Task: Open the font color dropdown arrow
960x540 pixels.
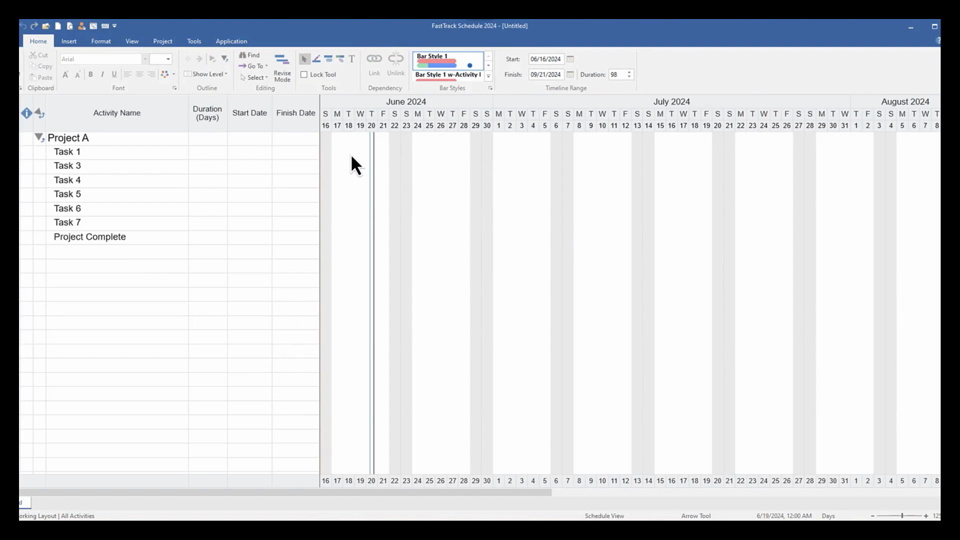Action: [x=174, y=74]
